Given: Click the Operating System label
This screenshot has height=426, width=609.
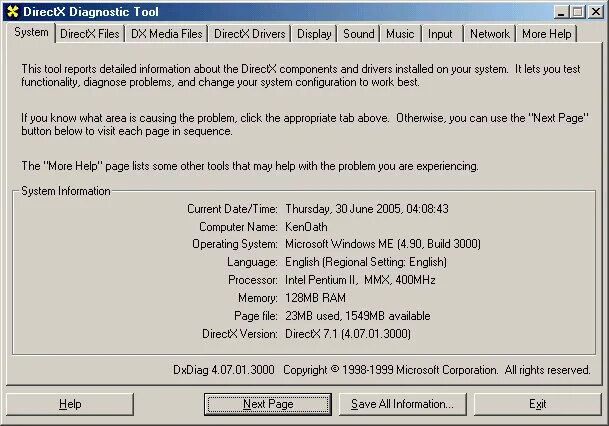Looking at the screenshot, I should 235,244.
